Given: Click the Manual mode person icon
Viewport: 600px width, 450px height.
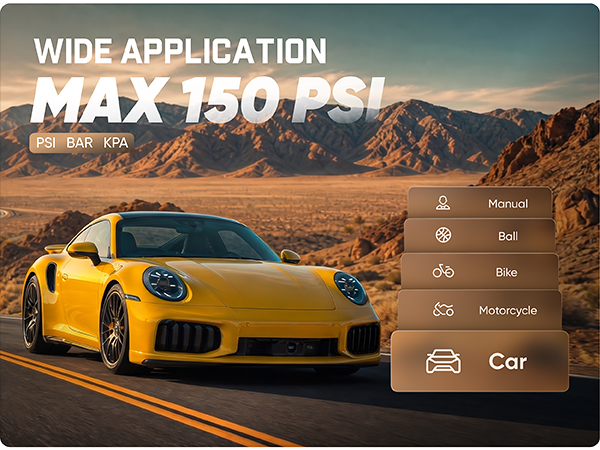Looking at the screenshot, I should [x=443, y=203].
